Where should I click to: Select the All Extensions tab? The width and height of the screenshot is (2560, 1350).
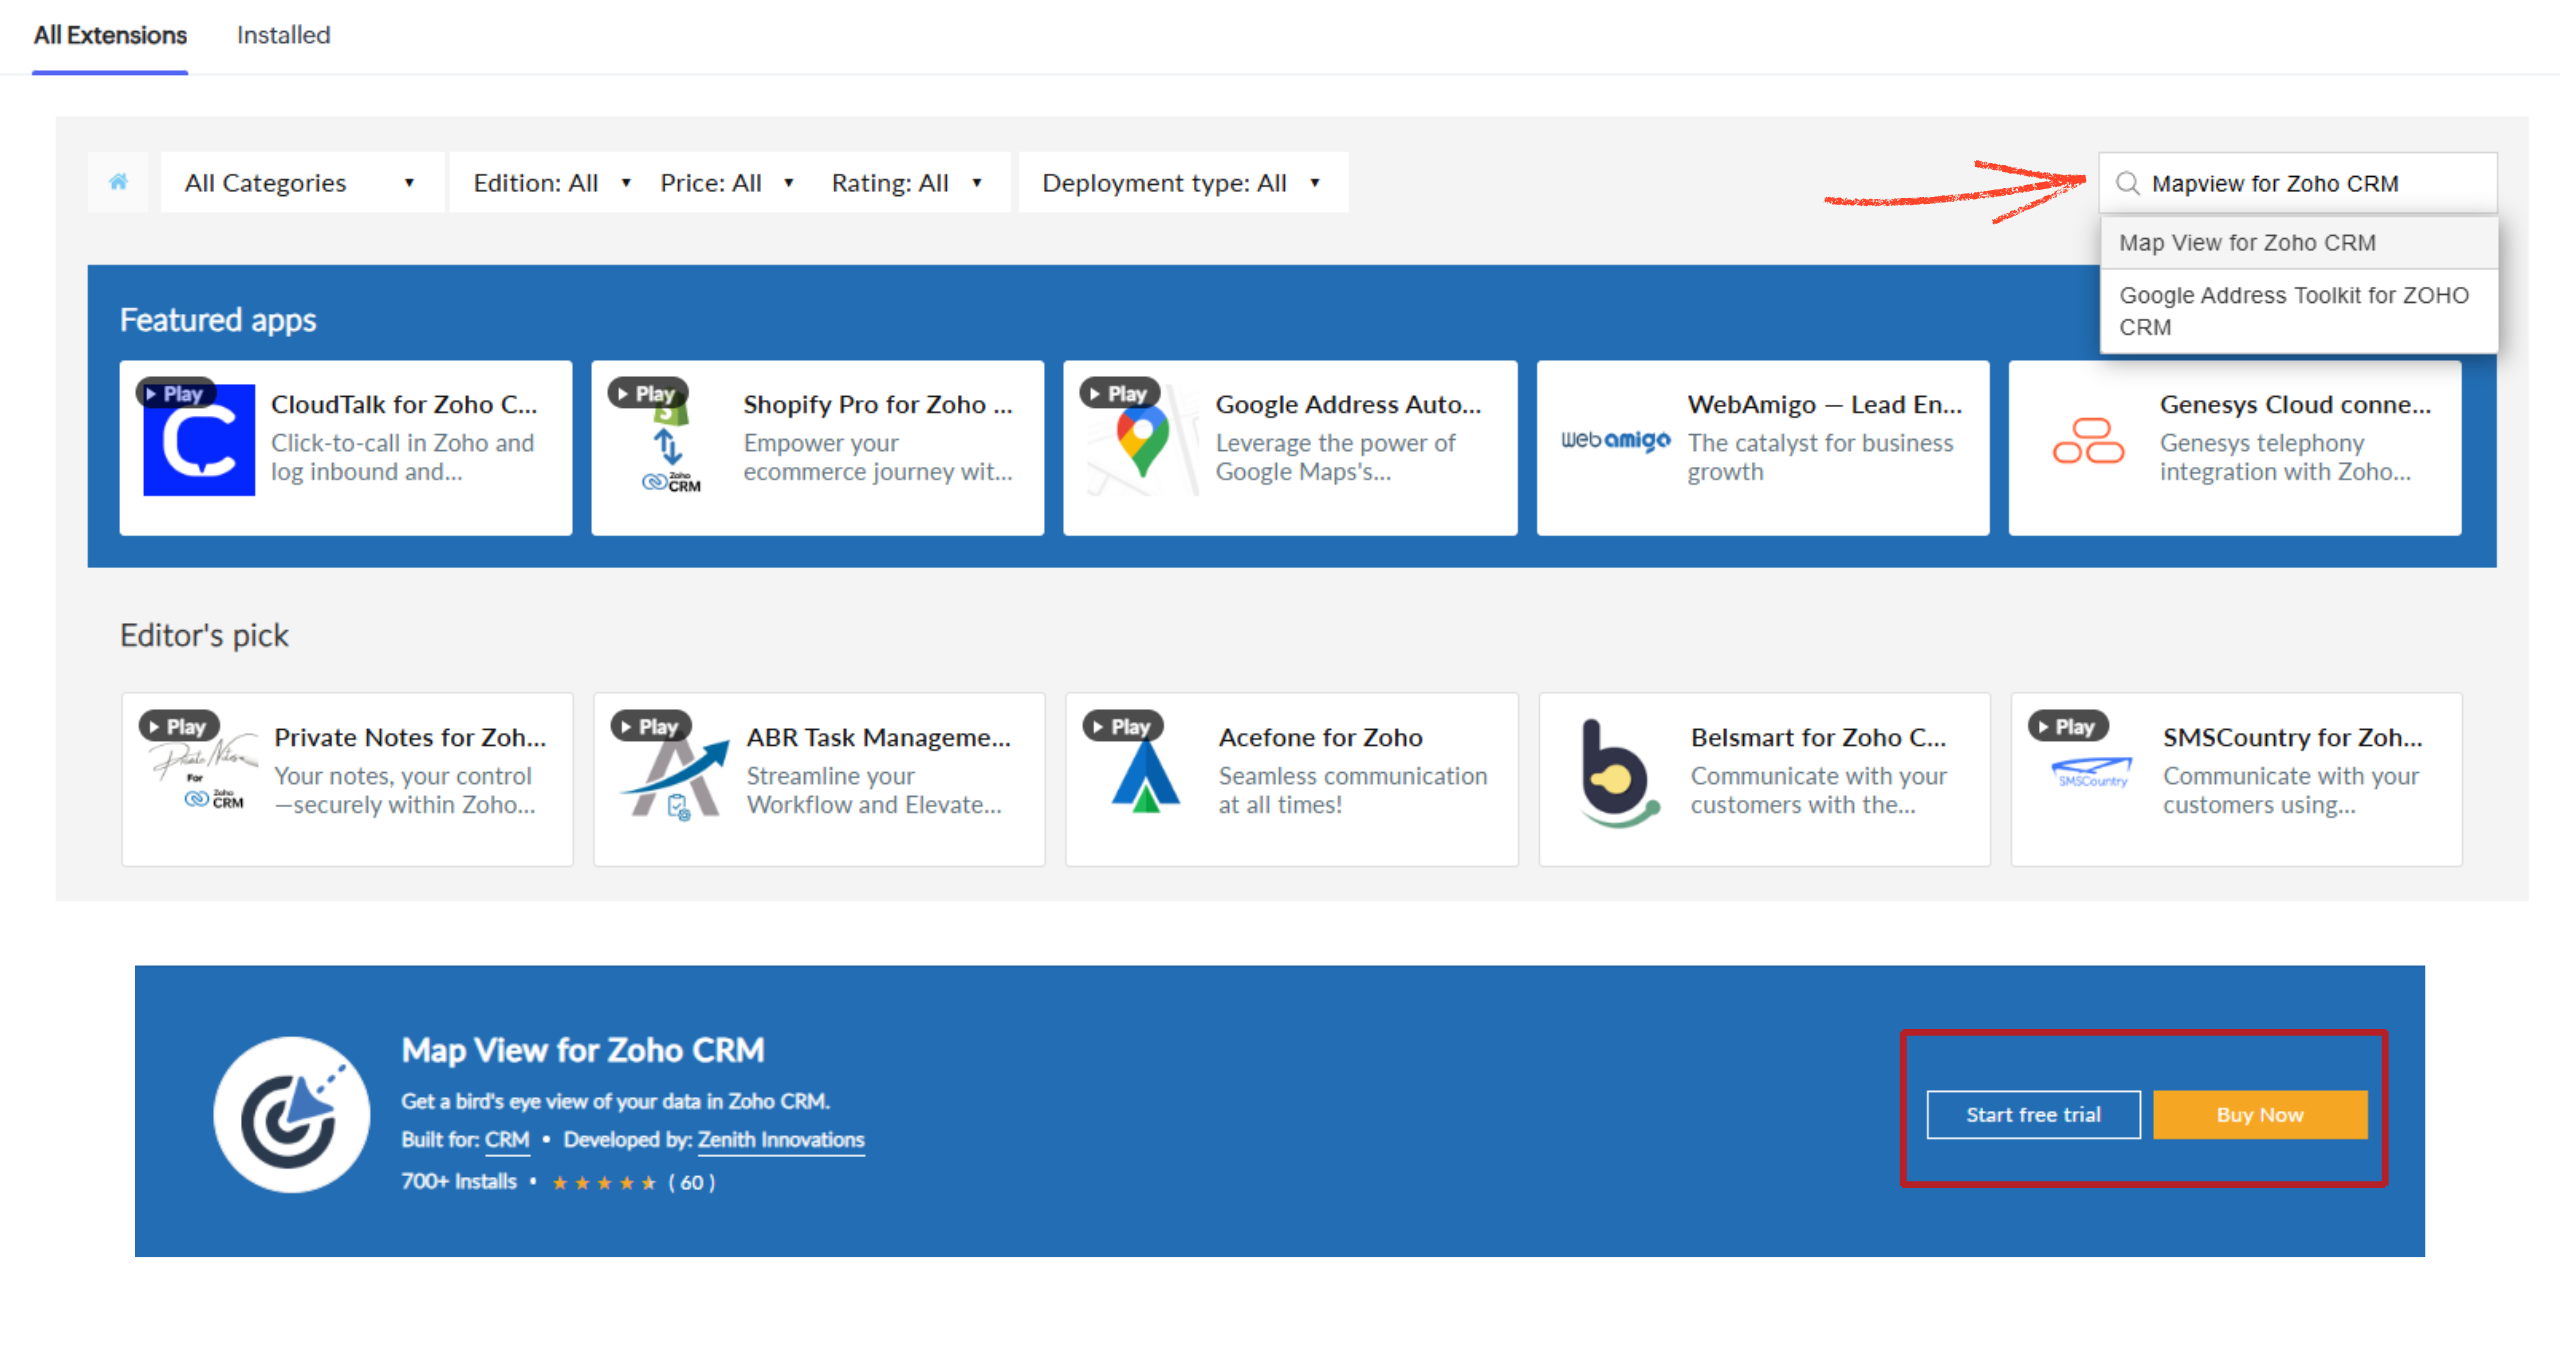coord(110,35)
